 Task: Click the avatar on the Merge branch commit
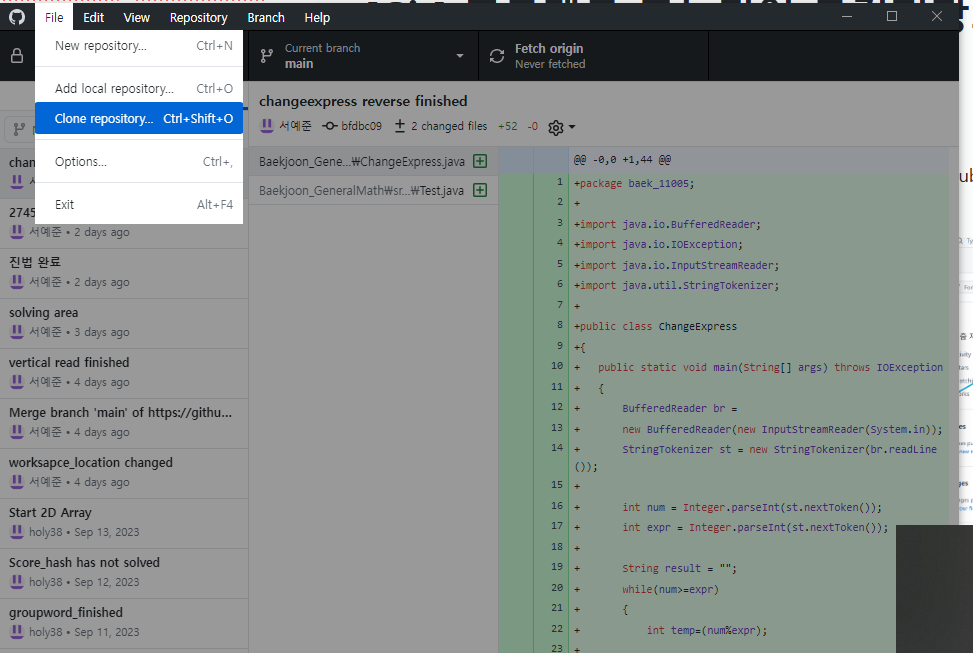(x=17, y=431)
